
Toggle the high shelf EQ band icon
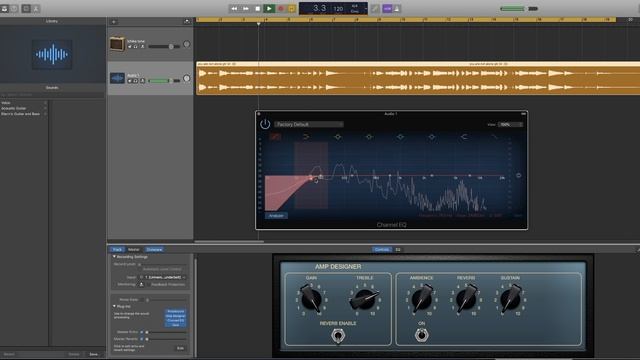464,137
